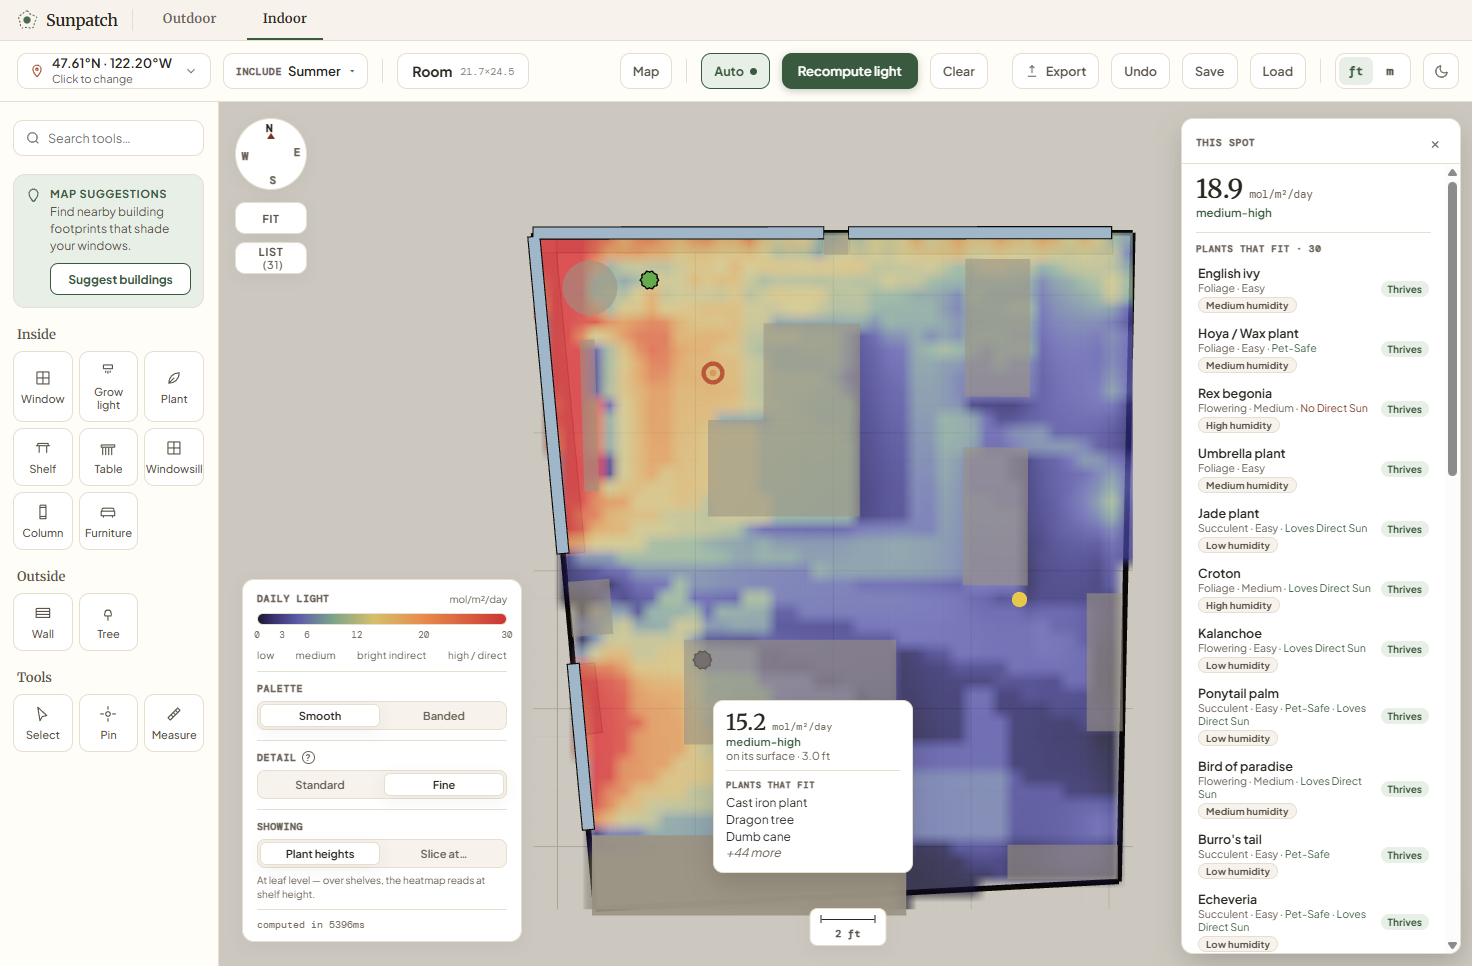Select the Table tool
The width and height of the screenshot is (1472, 966).
point(108,457)
